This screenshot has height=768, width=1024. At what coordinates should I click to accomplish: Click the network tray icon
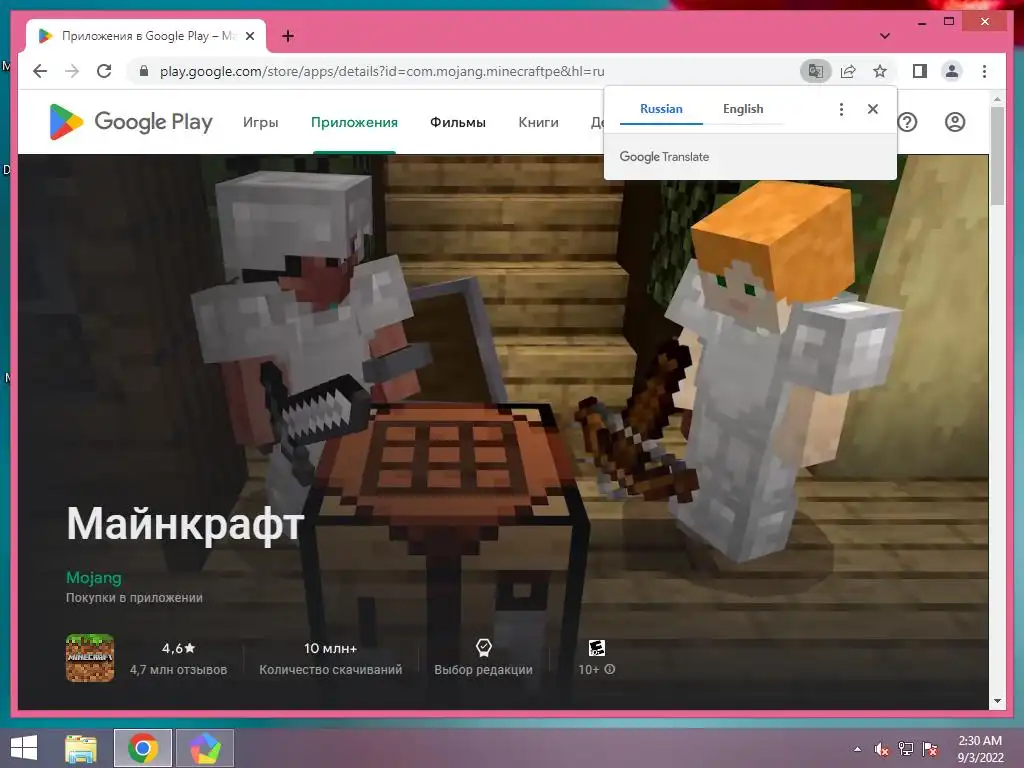point(906,749)
